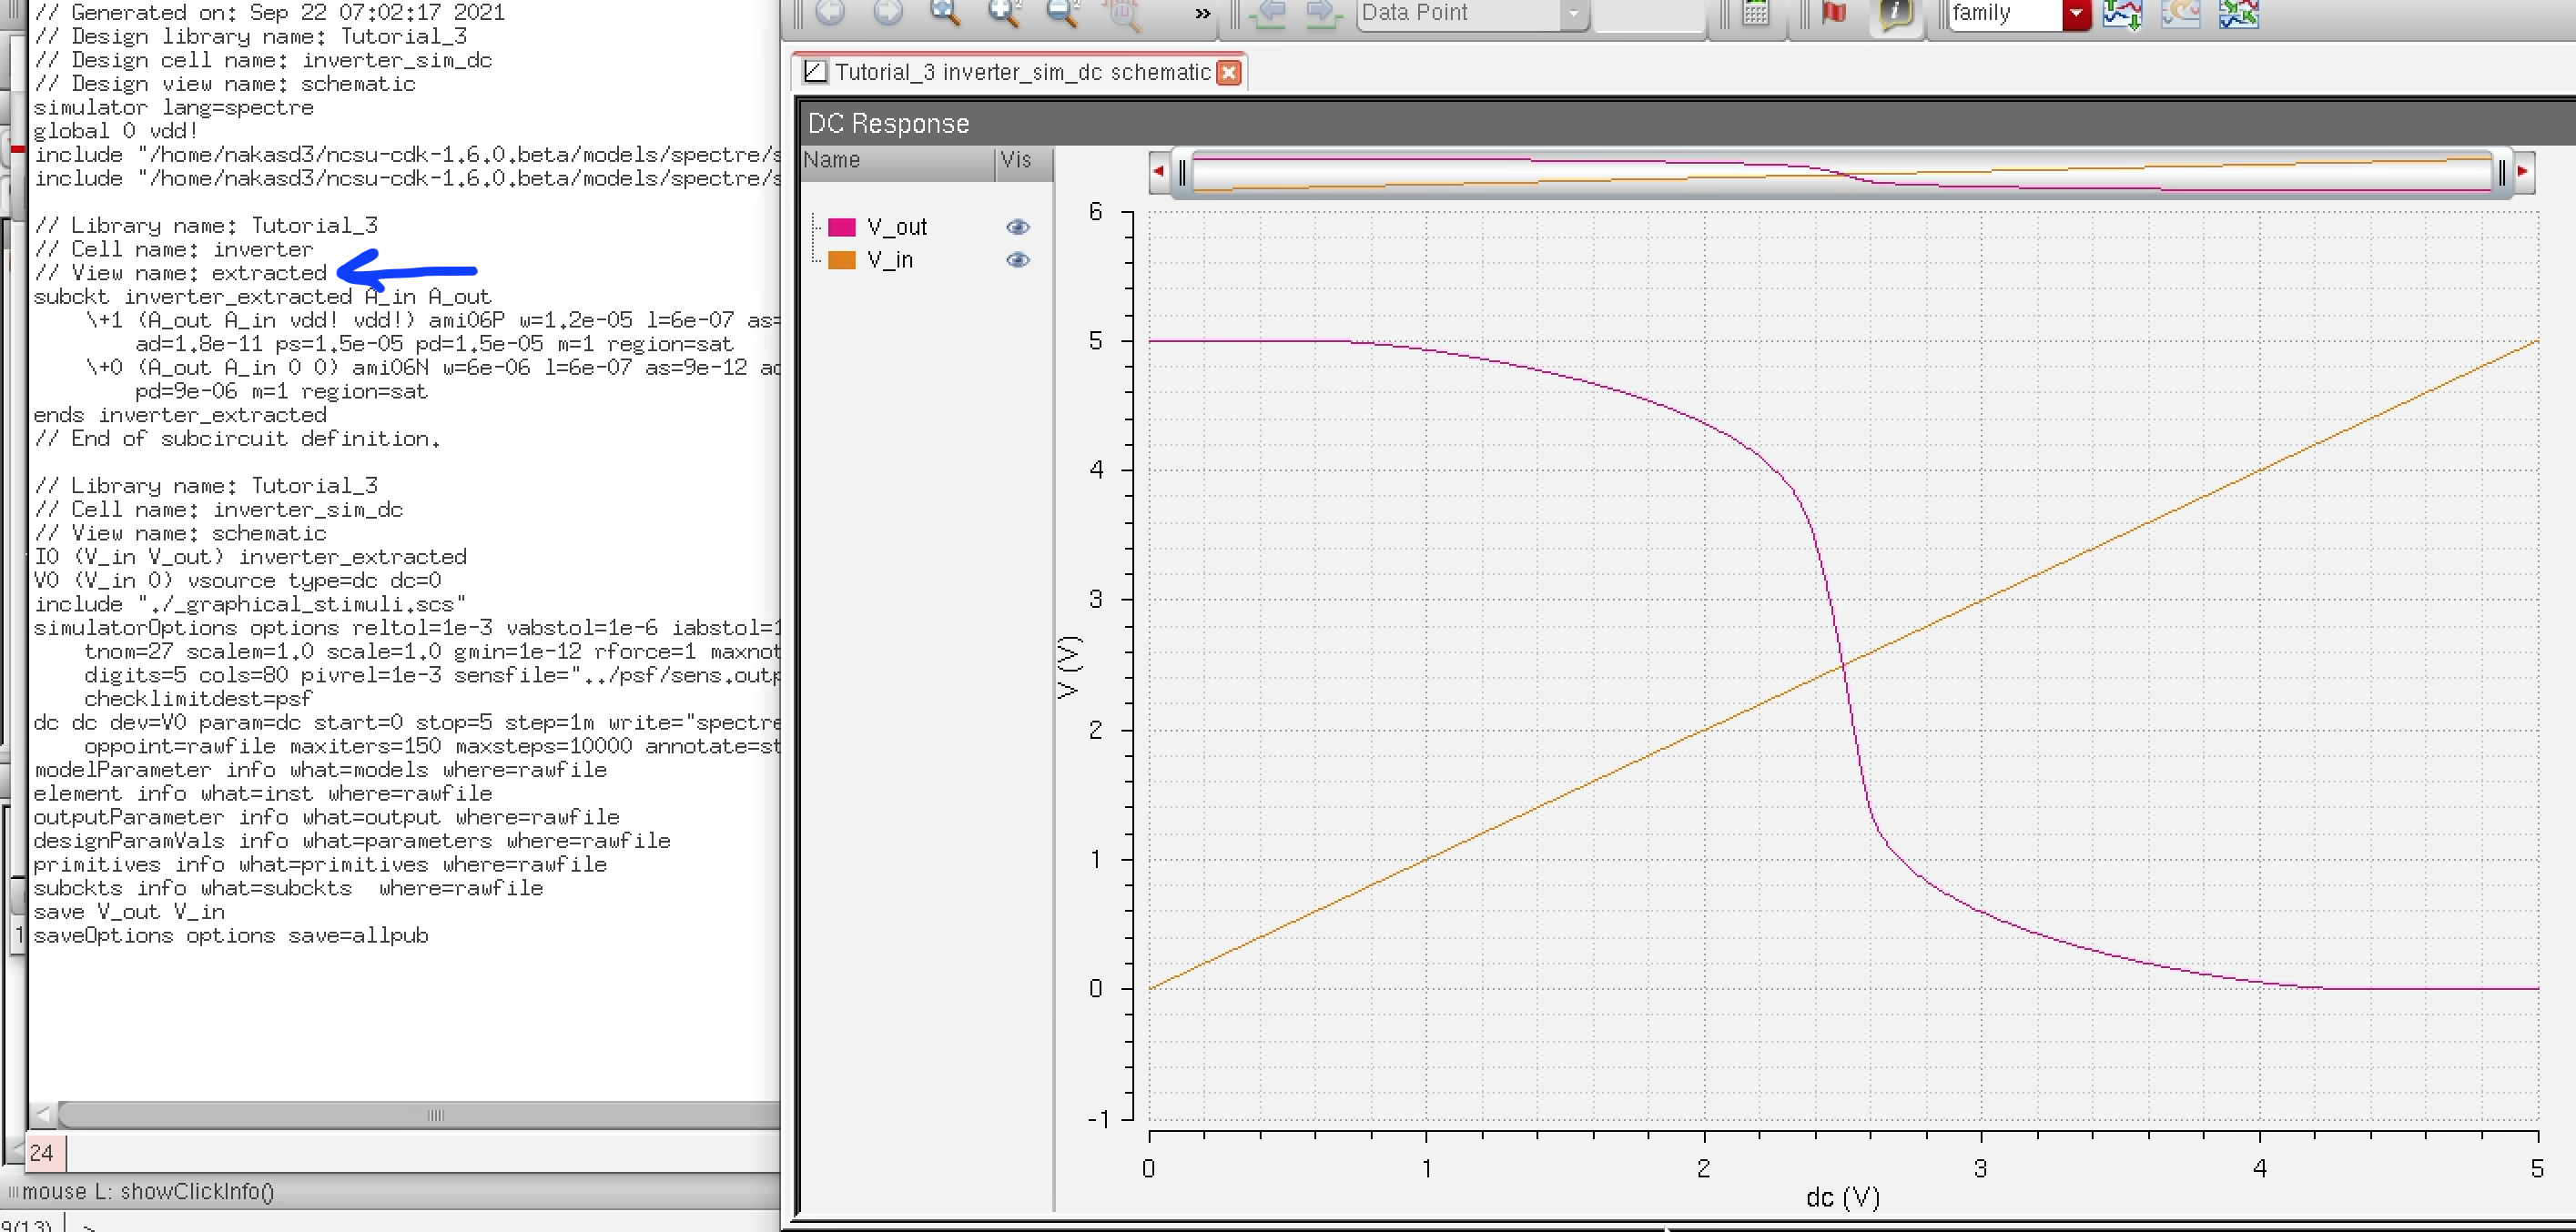Click the 'I0 (V_in V_out) inverter_extracted' line
The width and height of the screenshot is (2576, 1232).
[250, 557]
